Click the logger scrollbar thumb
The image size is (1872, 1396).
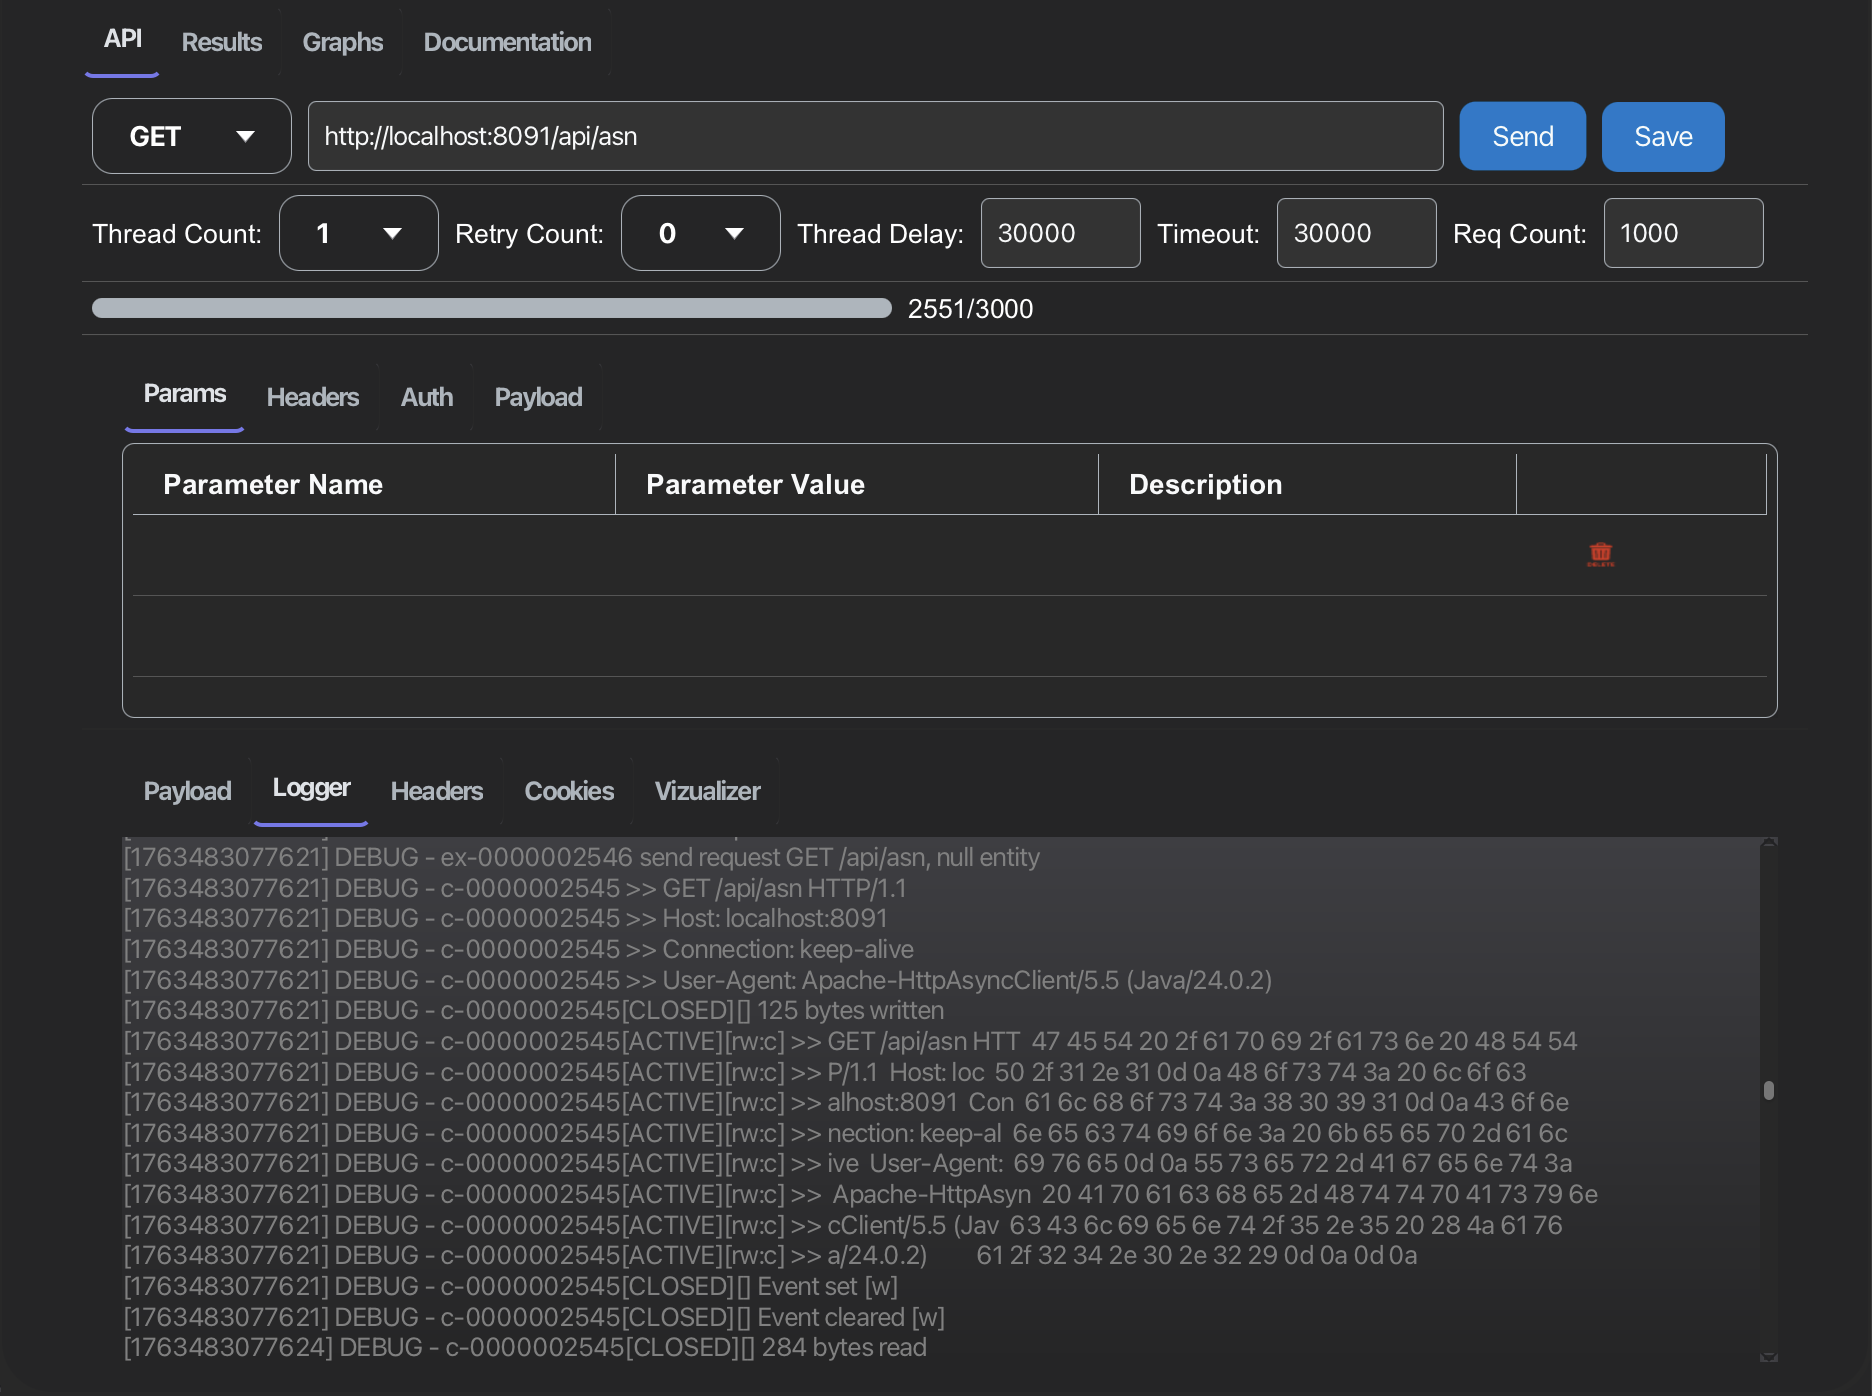click(1769, 1090)
